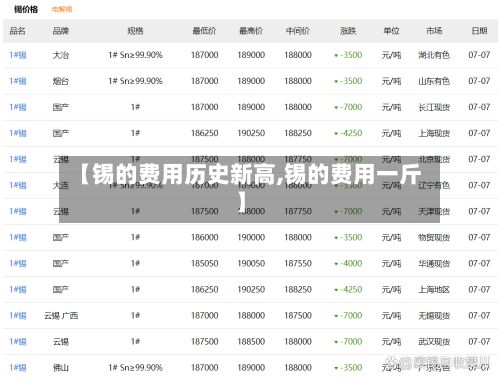The image size is (500, 380).
Task: Click the 涨跌 column header
Action: (348, 31)
